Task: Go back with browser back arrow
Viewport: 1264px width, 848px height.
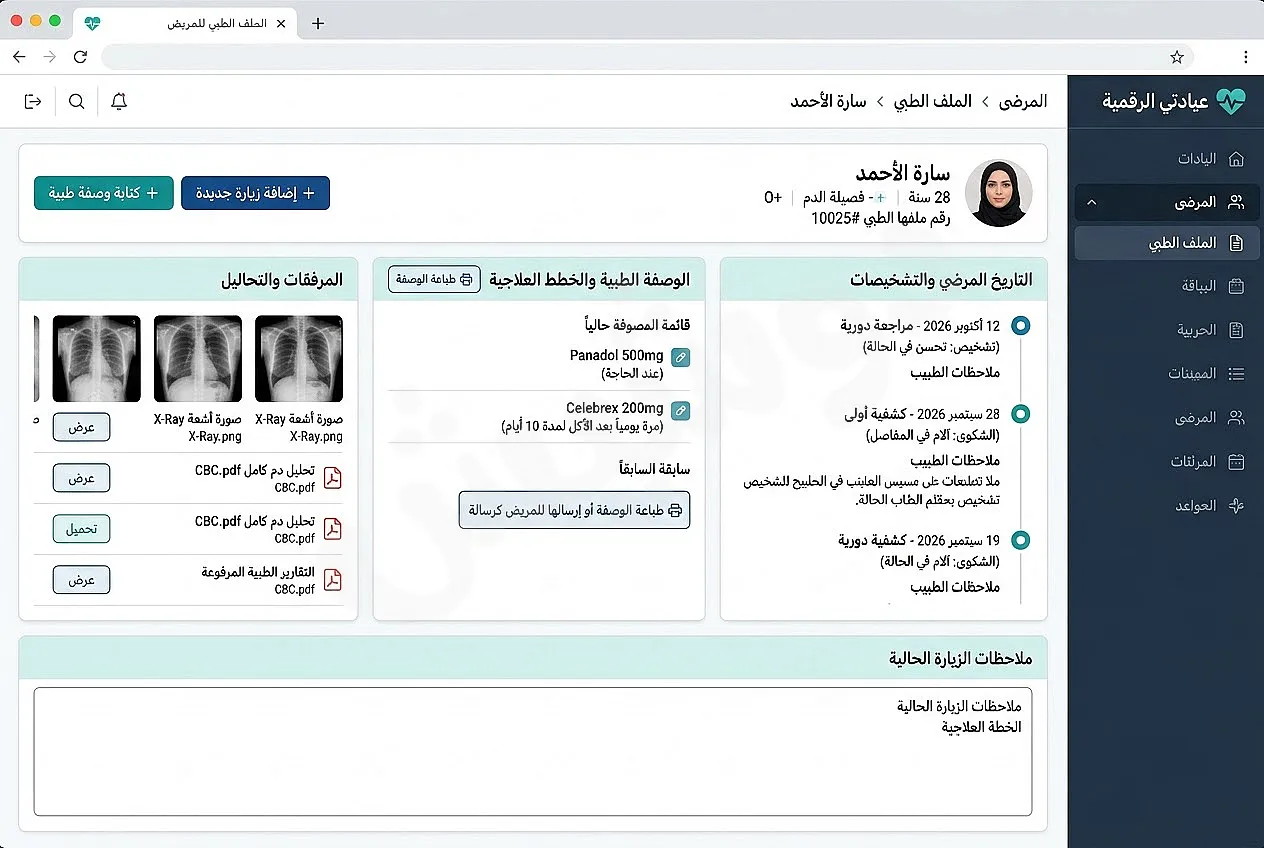Action: [x=19, y=57]
